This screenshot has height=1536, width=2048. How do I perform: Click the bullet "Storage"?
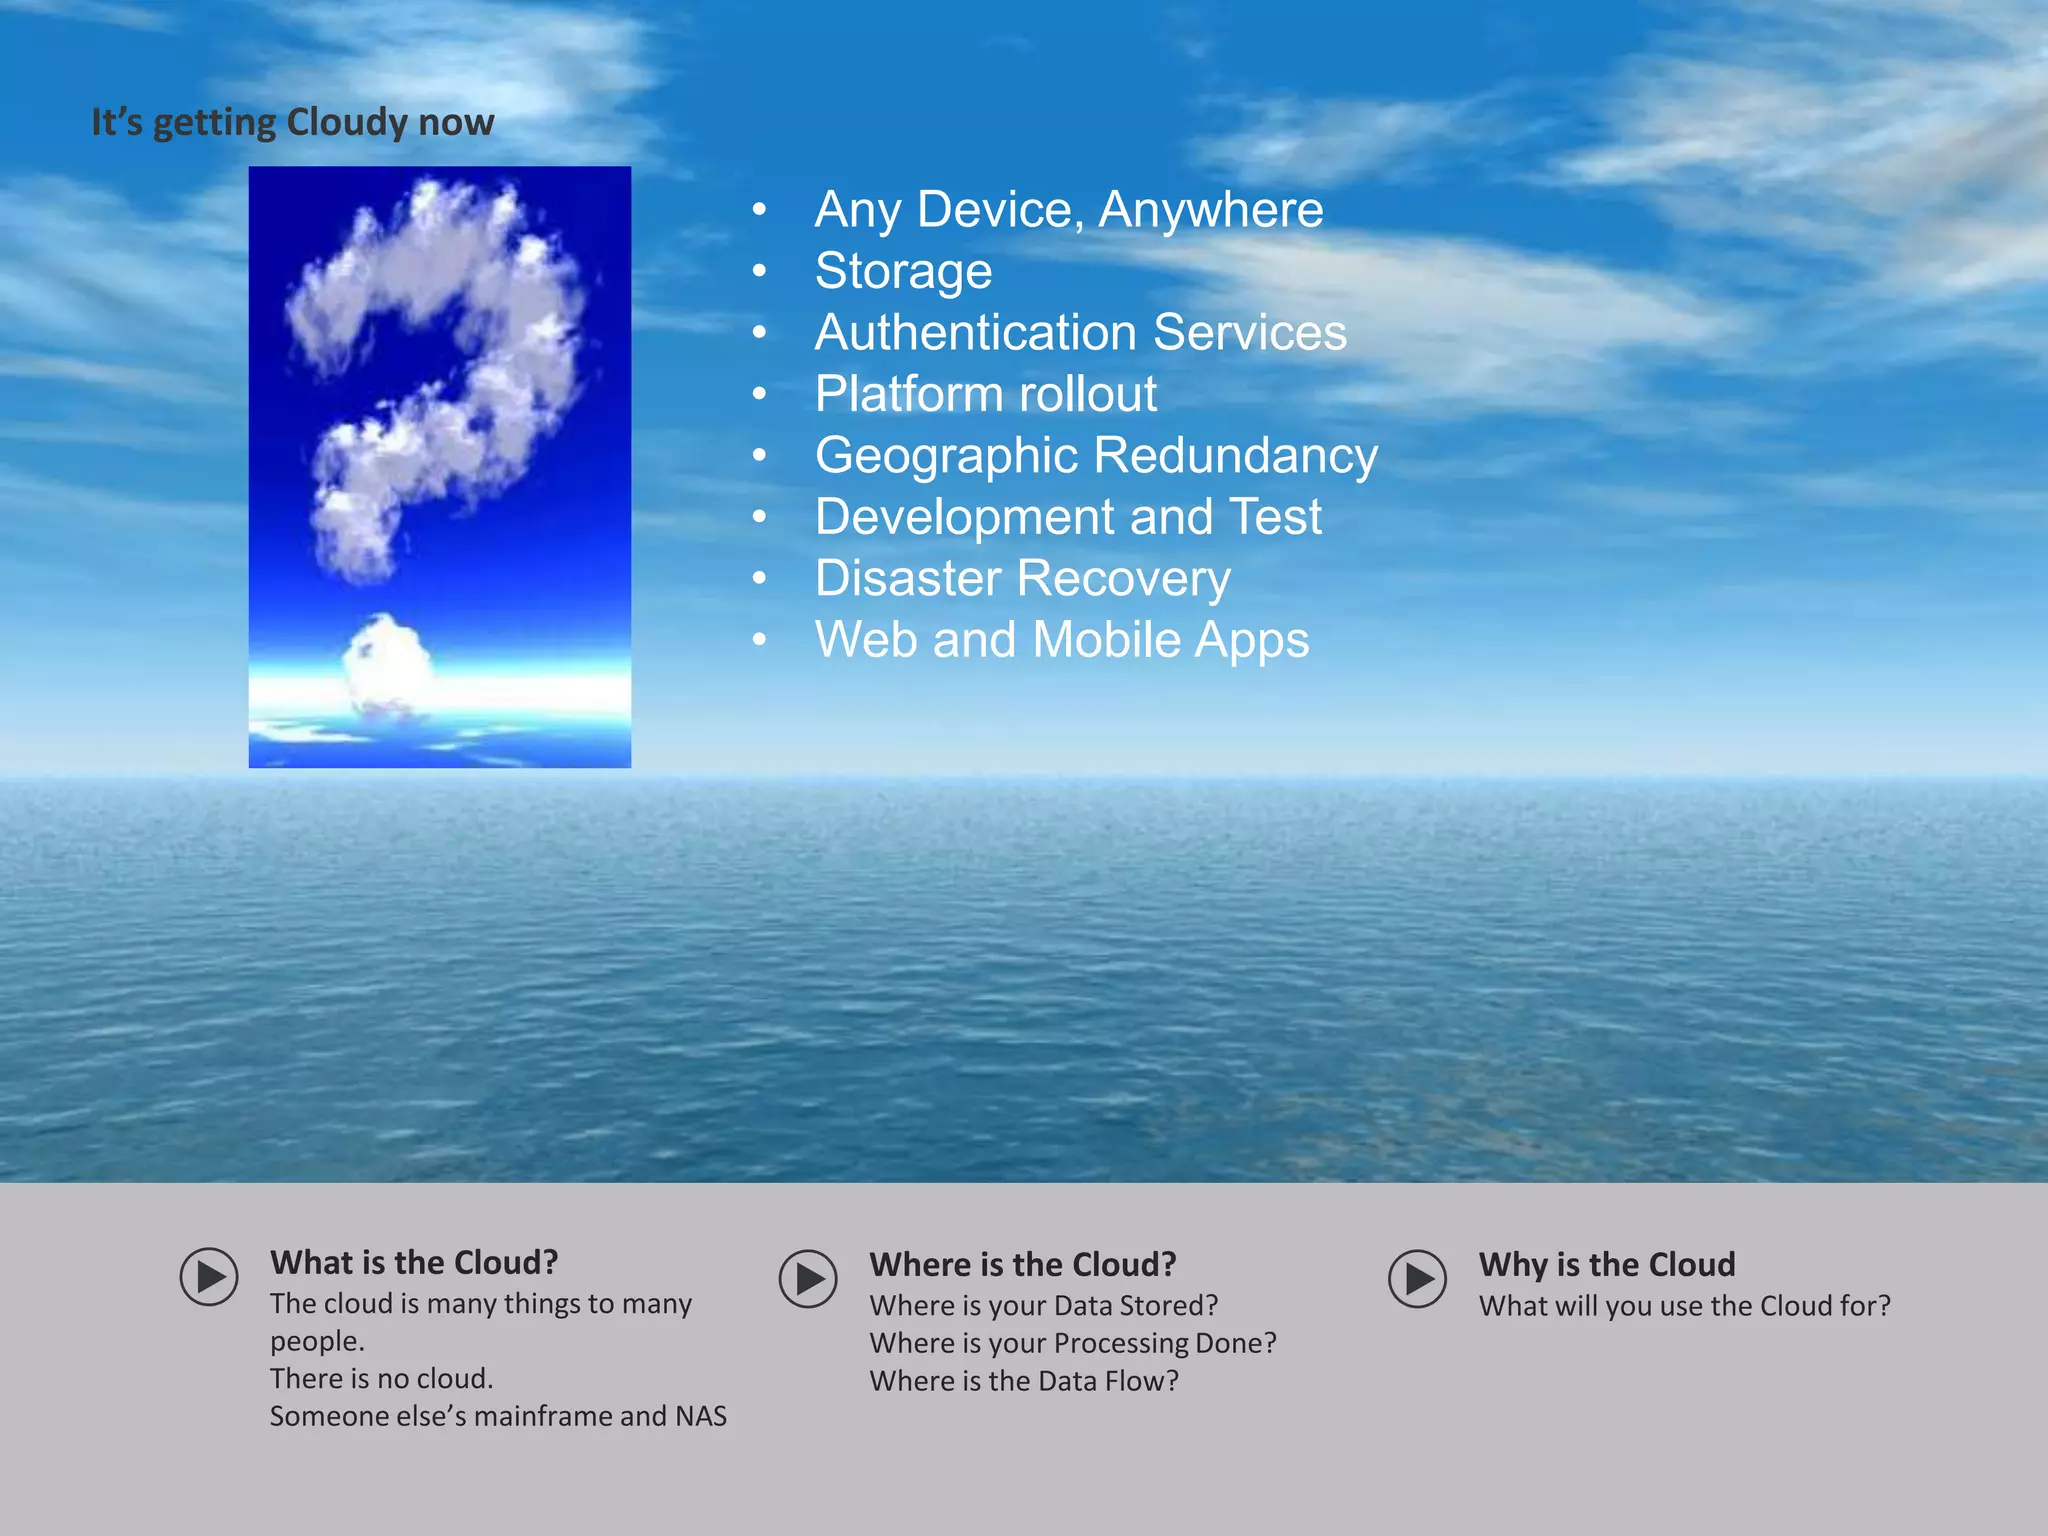[x=904, y=271]
